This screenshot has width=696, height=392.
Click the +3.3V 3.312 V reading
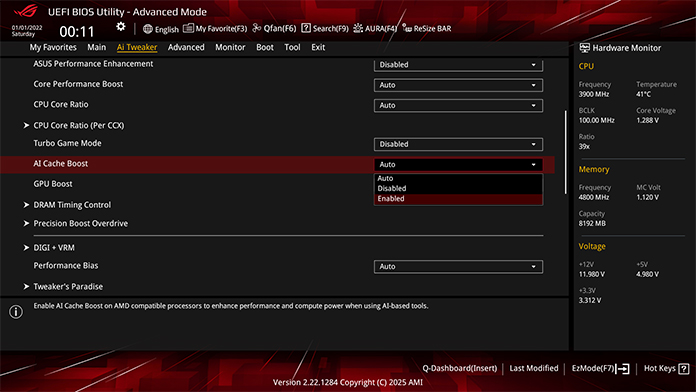590,300
